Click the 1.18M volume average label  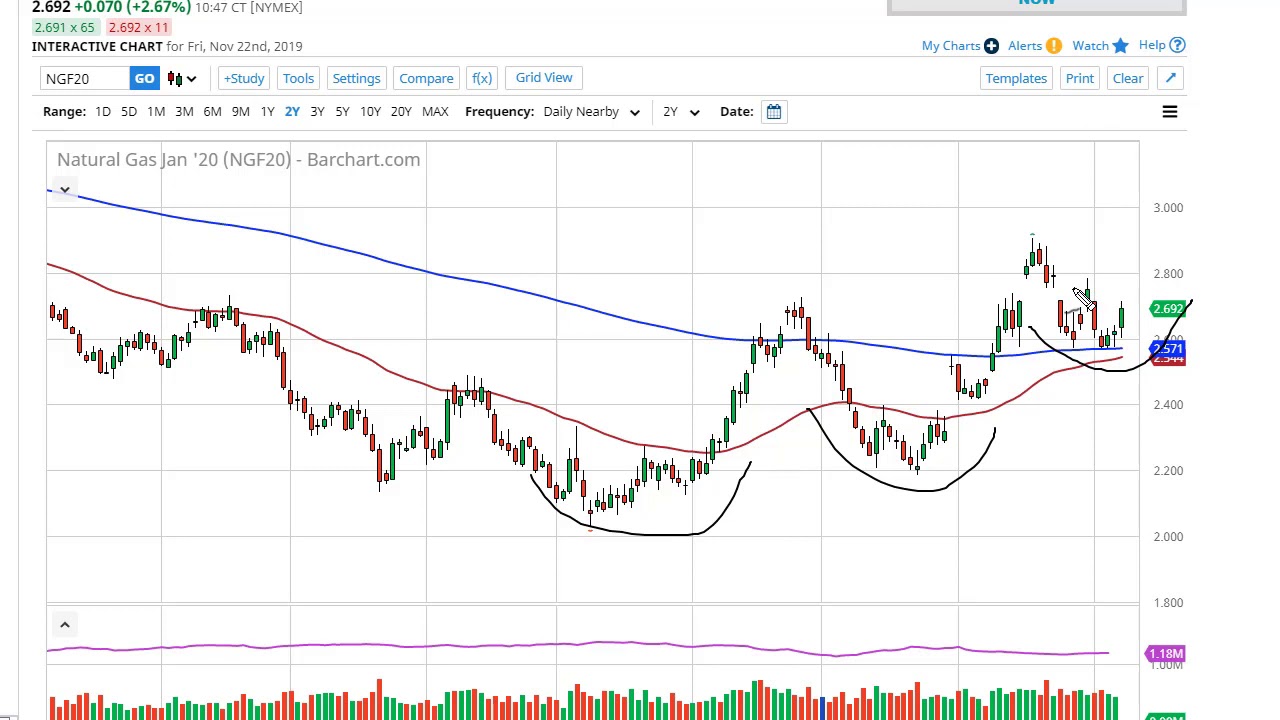click(x=1165, y=654)
